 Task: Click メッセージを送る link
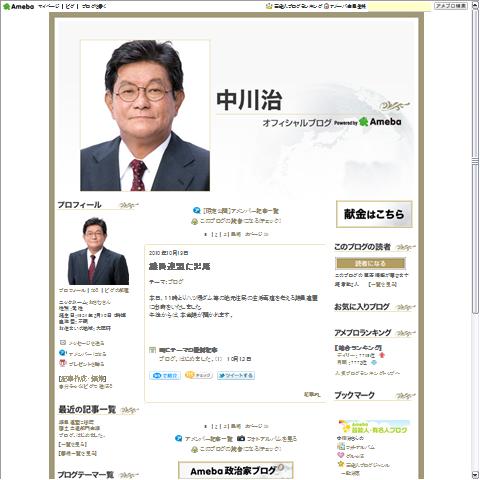(86, 343)
